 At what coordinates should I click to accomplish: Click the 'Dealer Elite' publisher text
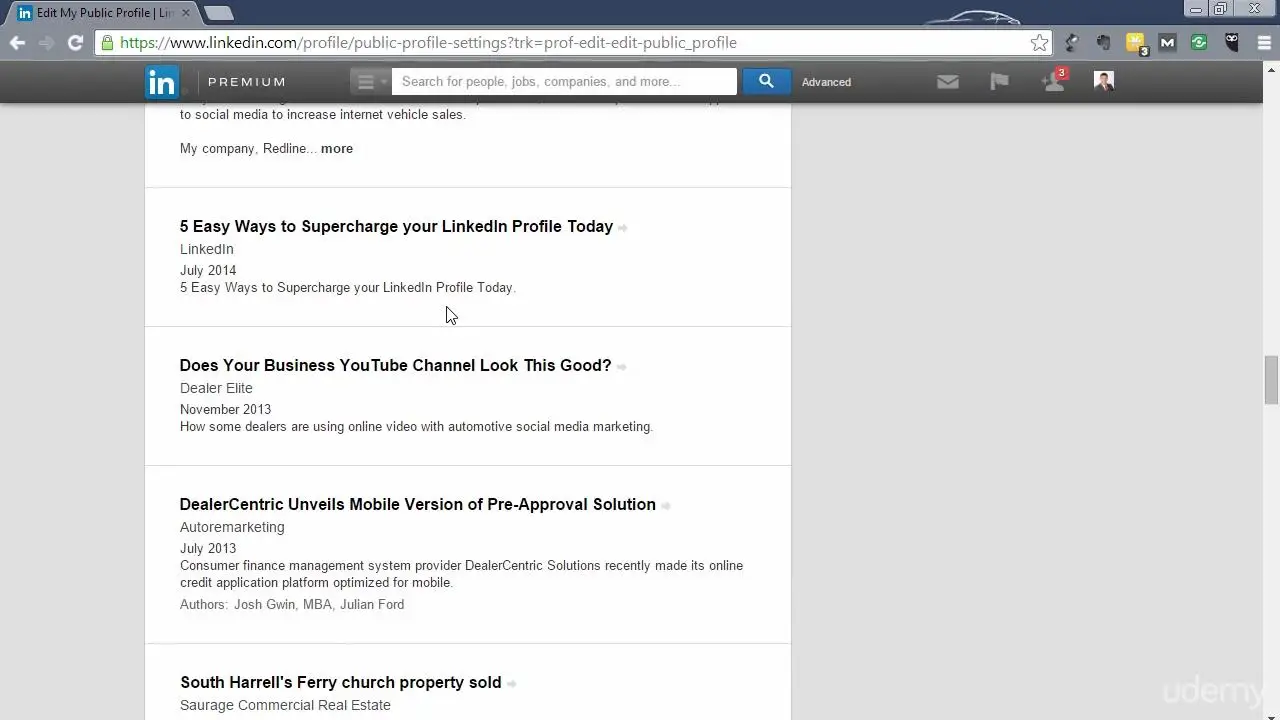point(216,388)
